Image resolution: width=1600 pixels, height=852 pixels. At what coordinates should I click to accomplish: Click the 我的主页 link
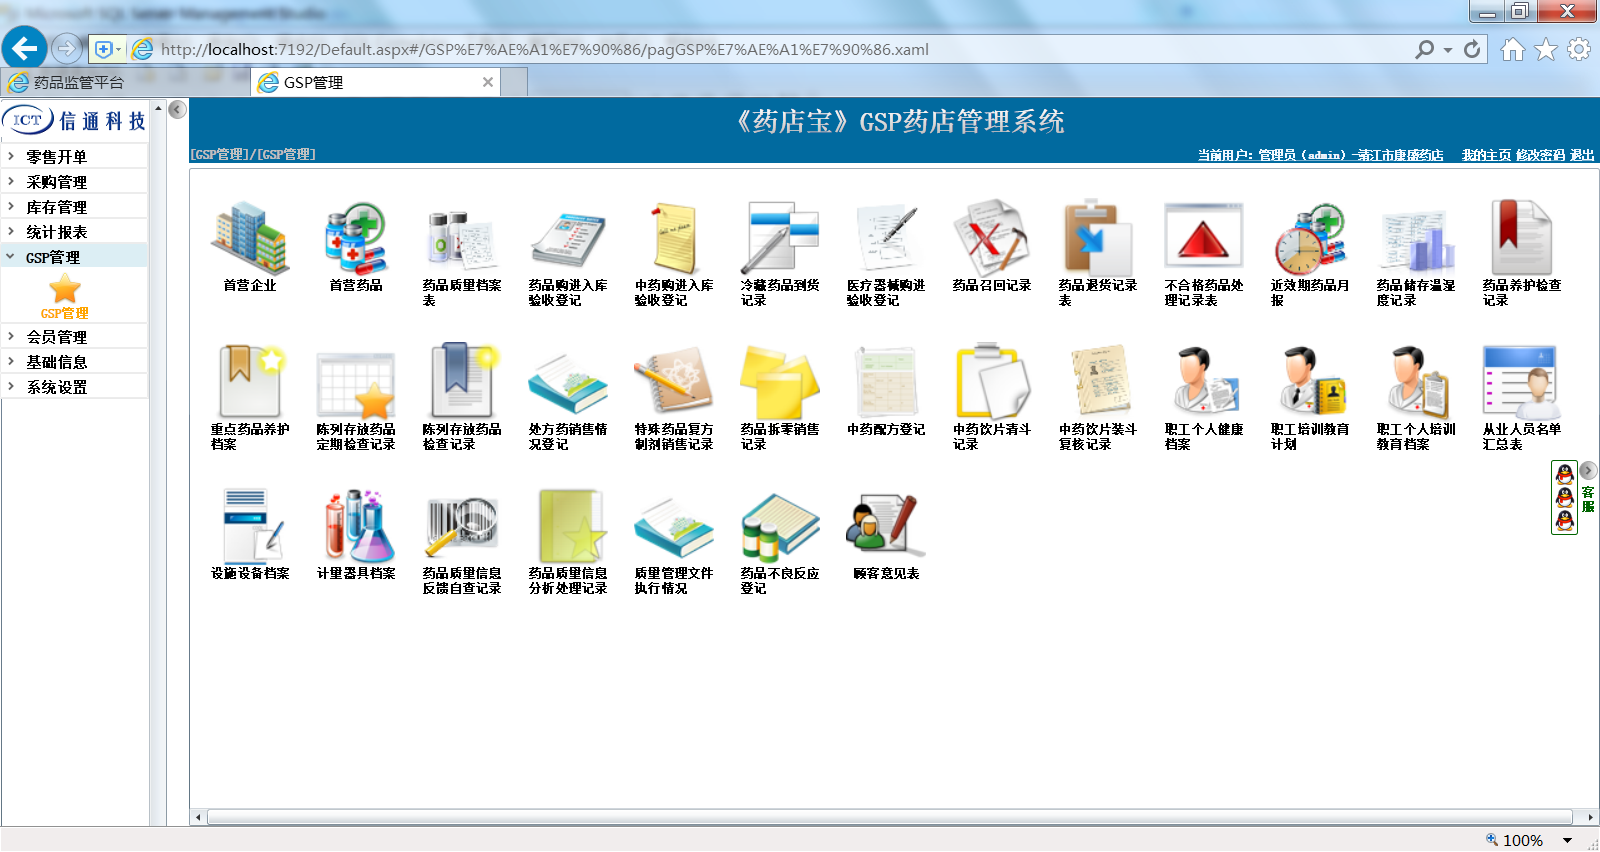(x=1486, y=155)
